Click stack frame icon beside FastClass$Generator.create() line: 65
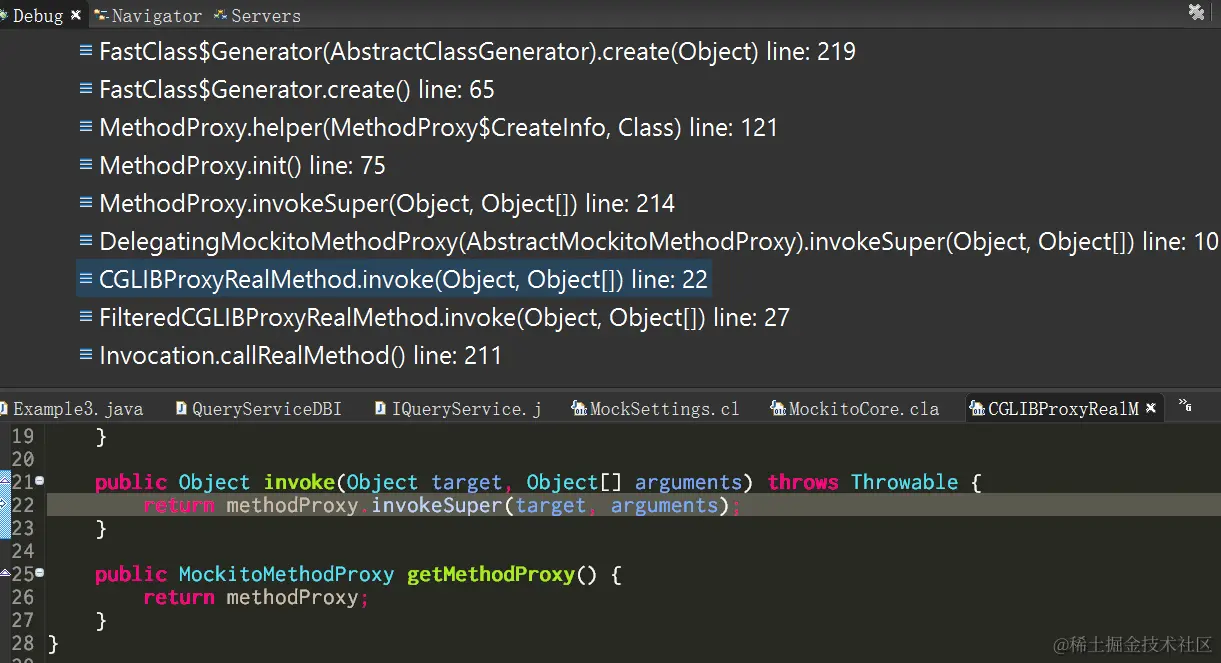1221x663 pixels. 86,90
